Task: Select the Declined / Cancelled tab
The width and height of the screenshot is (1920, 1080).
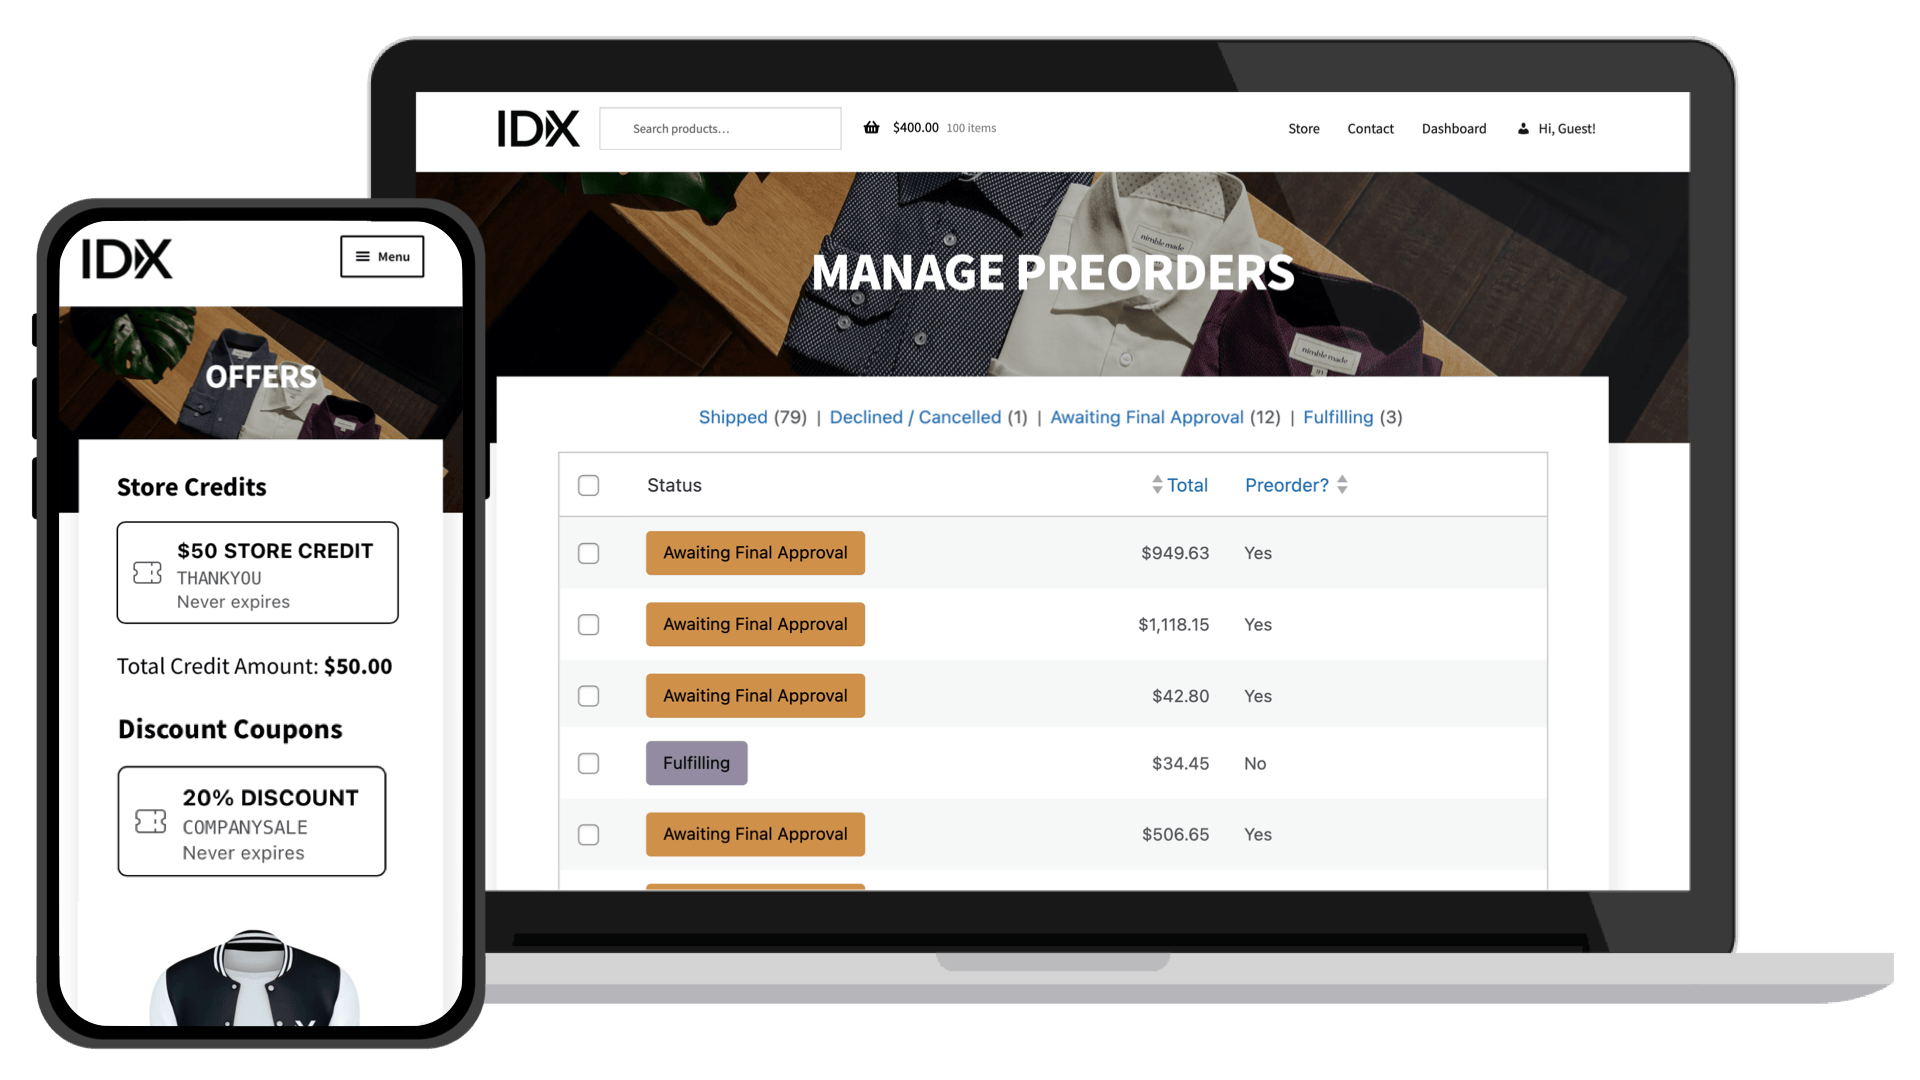Action: coord(915,417)
